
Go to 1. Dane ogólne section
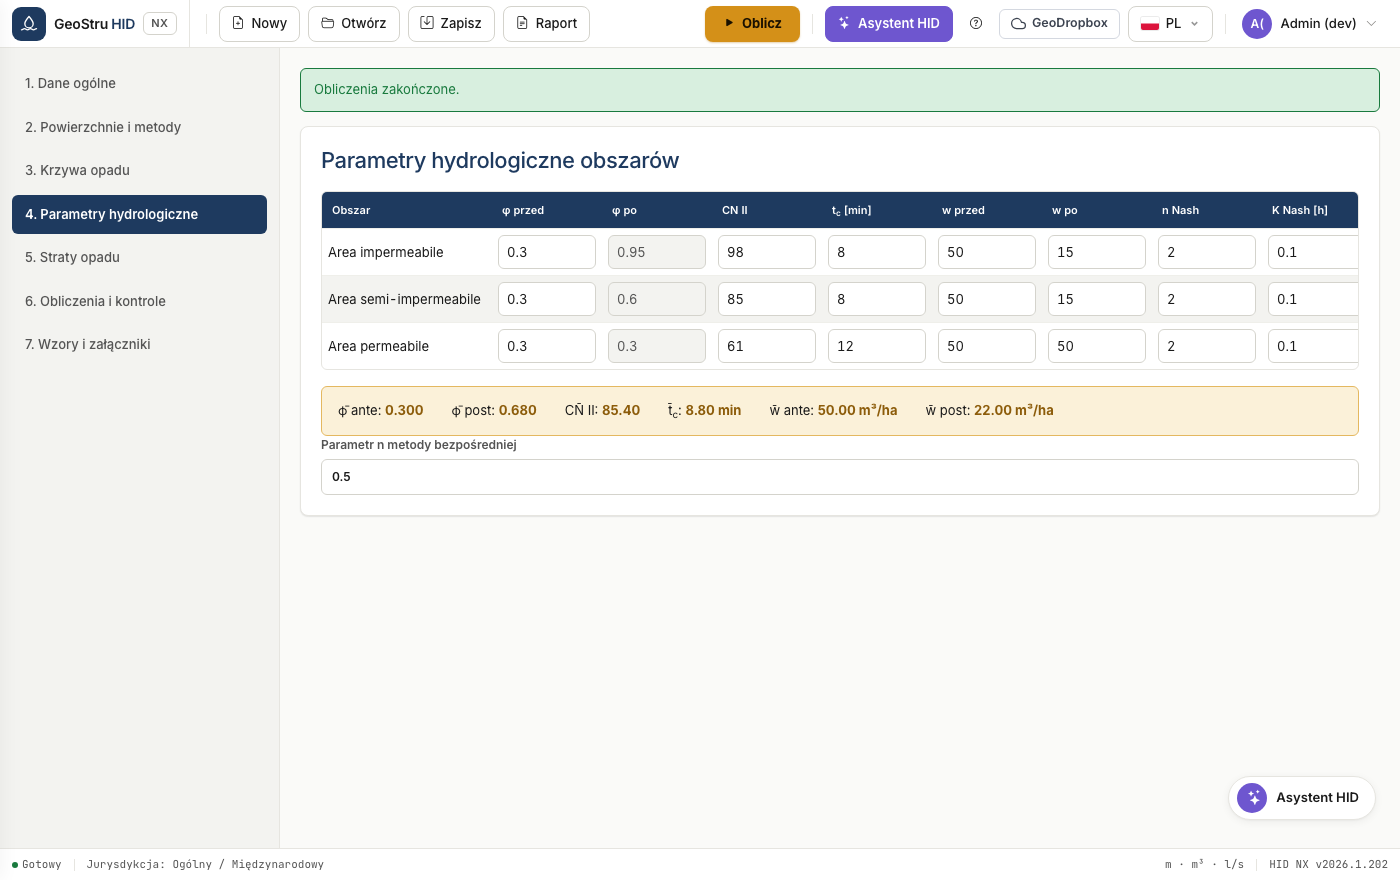coord(139,83)
